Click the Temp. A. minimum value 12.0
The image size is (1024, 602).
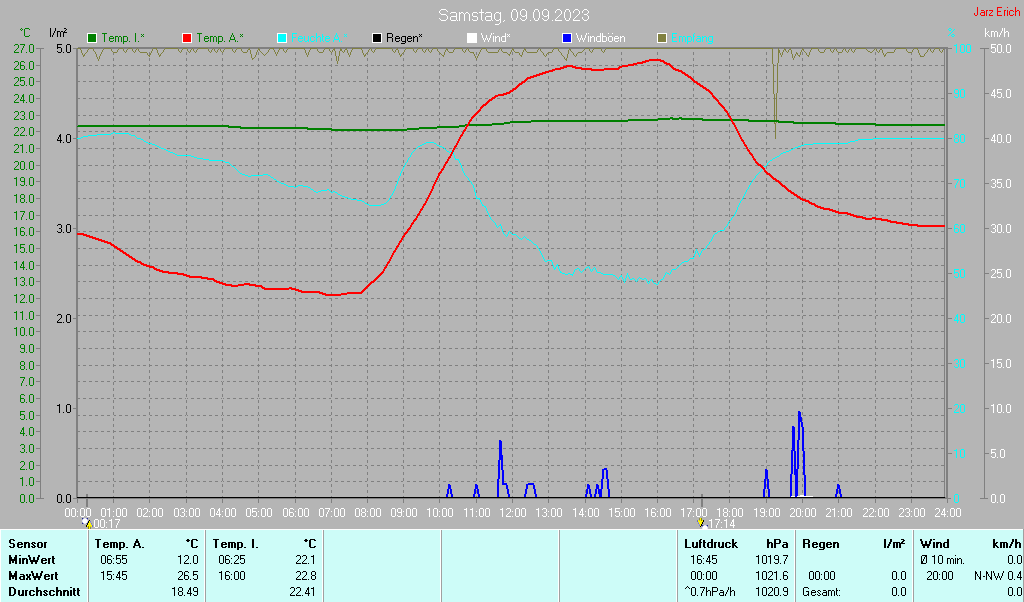(188, 560)
